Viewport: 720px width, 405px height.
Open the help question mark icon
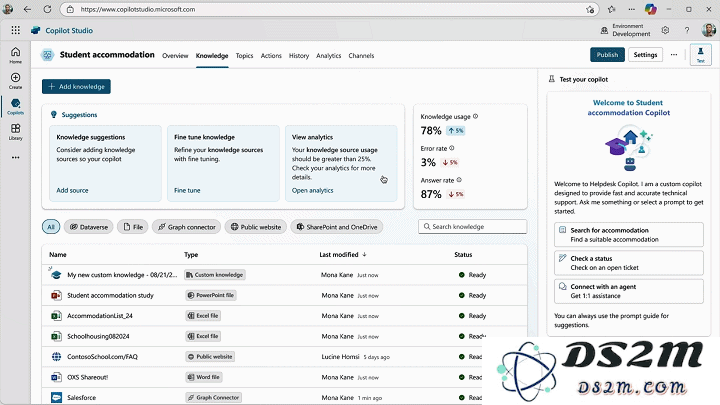click(687, 30)
